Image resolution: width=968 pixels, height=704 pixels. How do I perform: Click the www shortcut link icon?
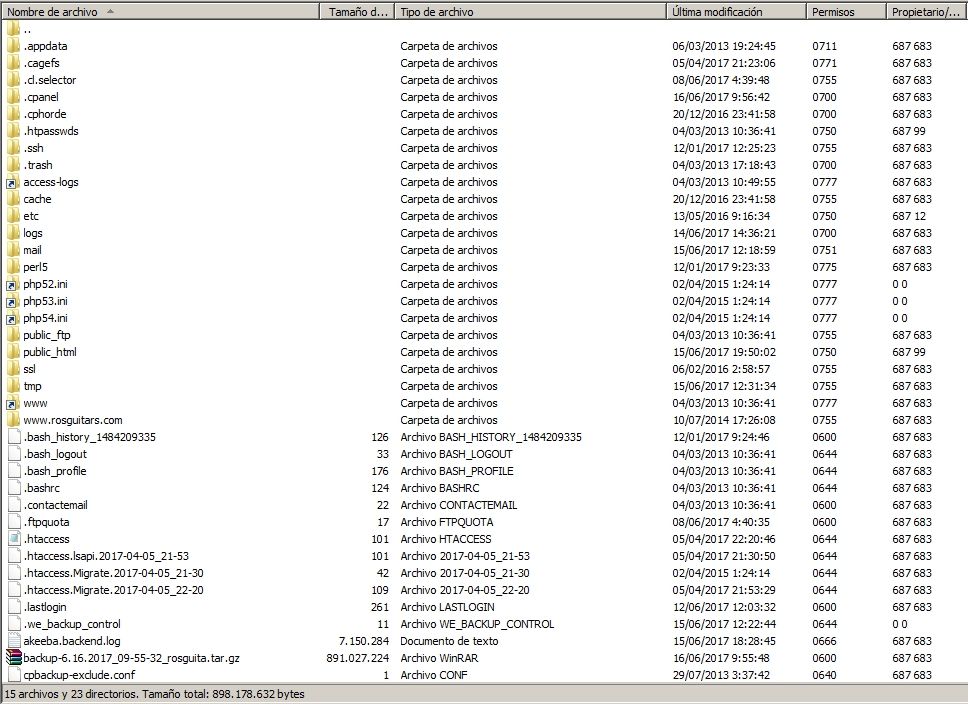13,403
